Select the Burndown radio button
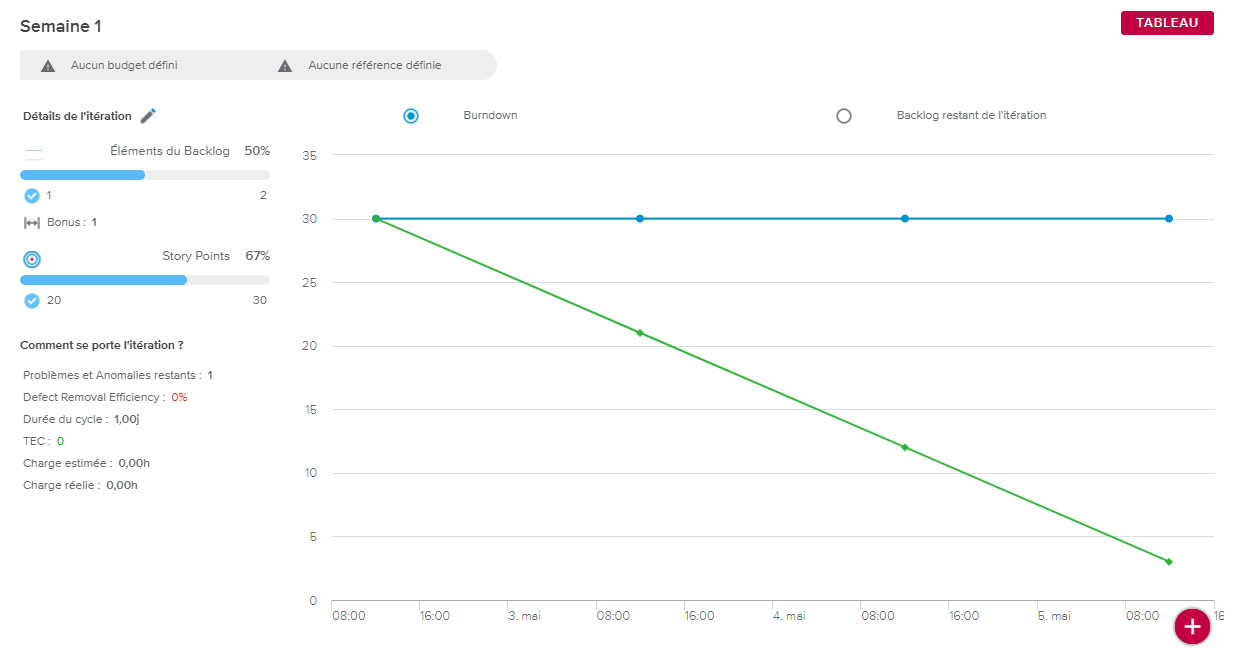 pos(411,116)
